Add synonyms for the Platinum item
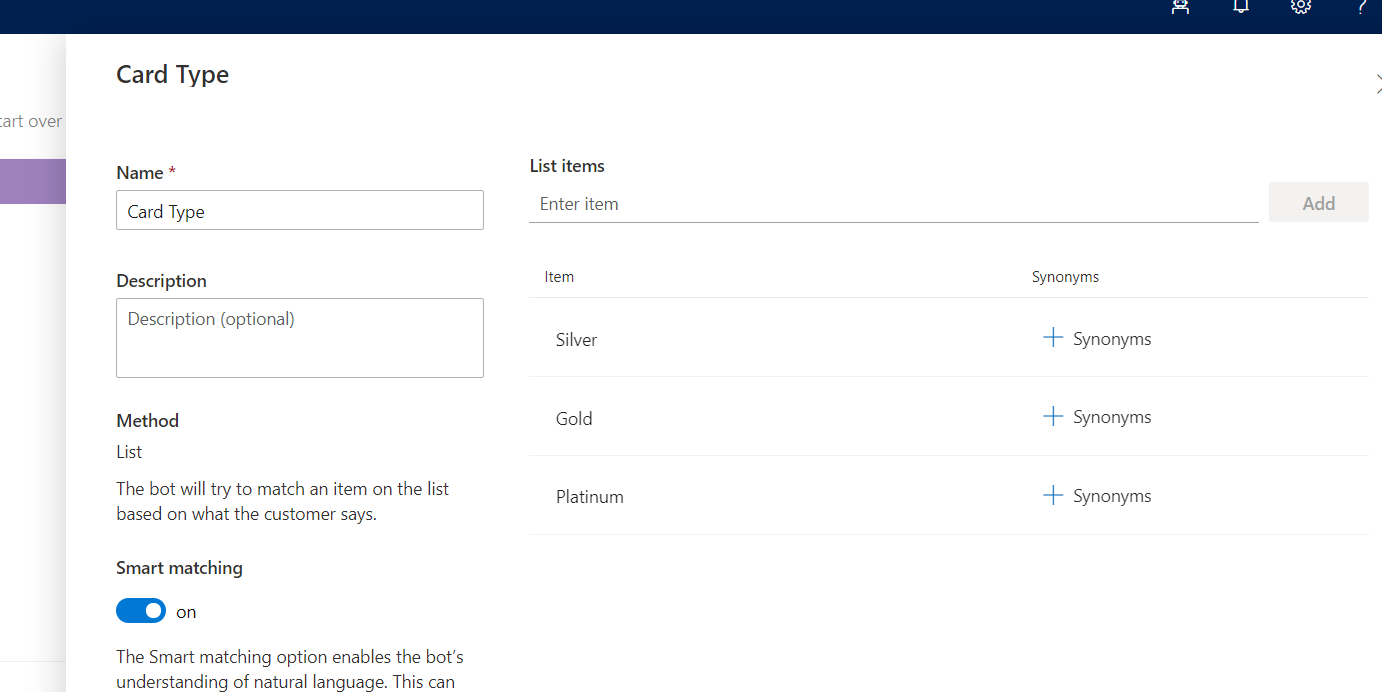Screen dimensions: 1382x692 1096,495
